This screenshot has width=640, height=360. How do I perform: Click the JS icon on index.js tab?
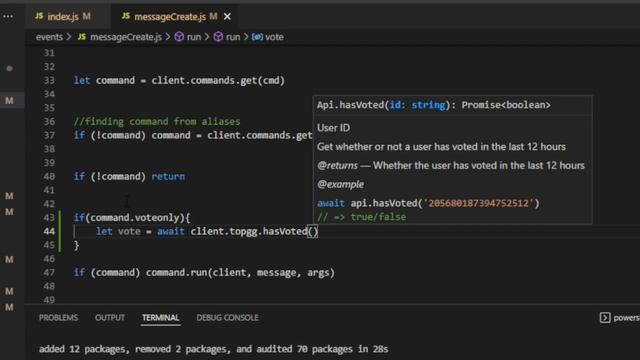click(x=39, y=16)
